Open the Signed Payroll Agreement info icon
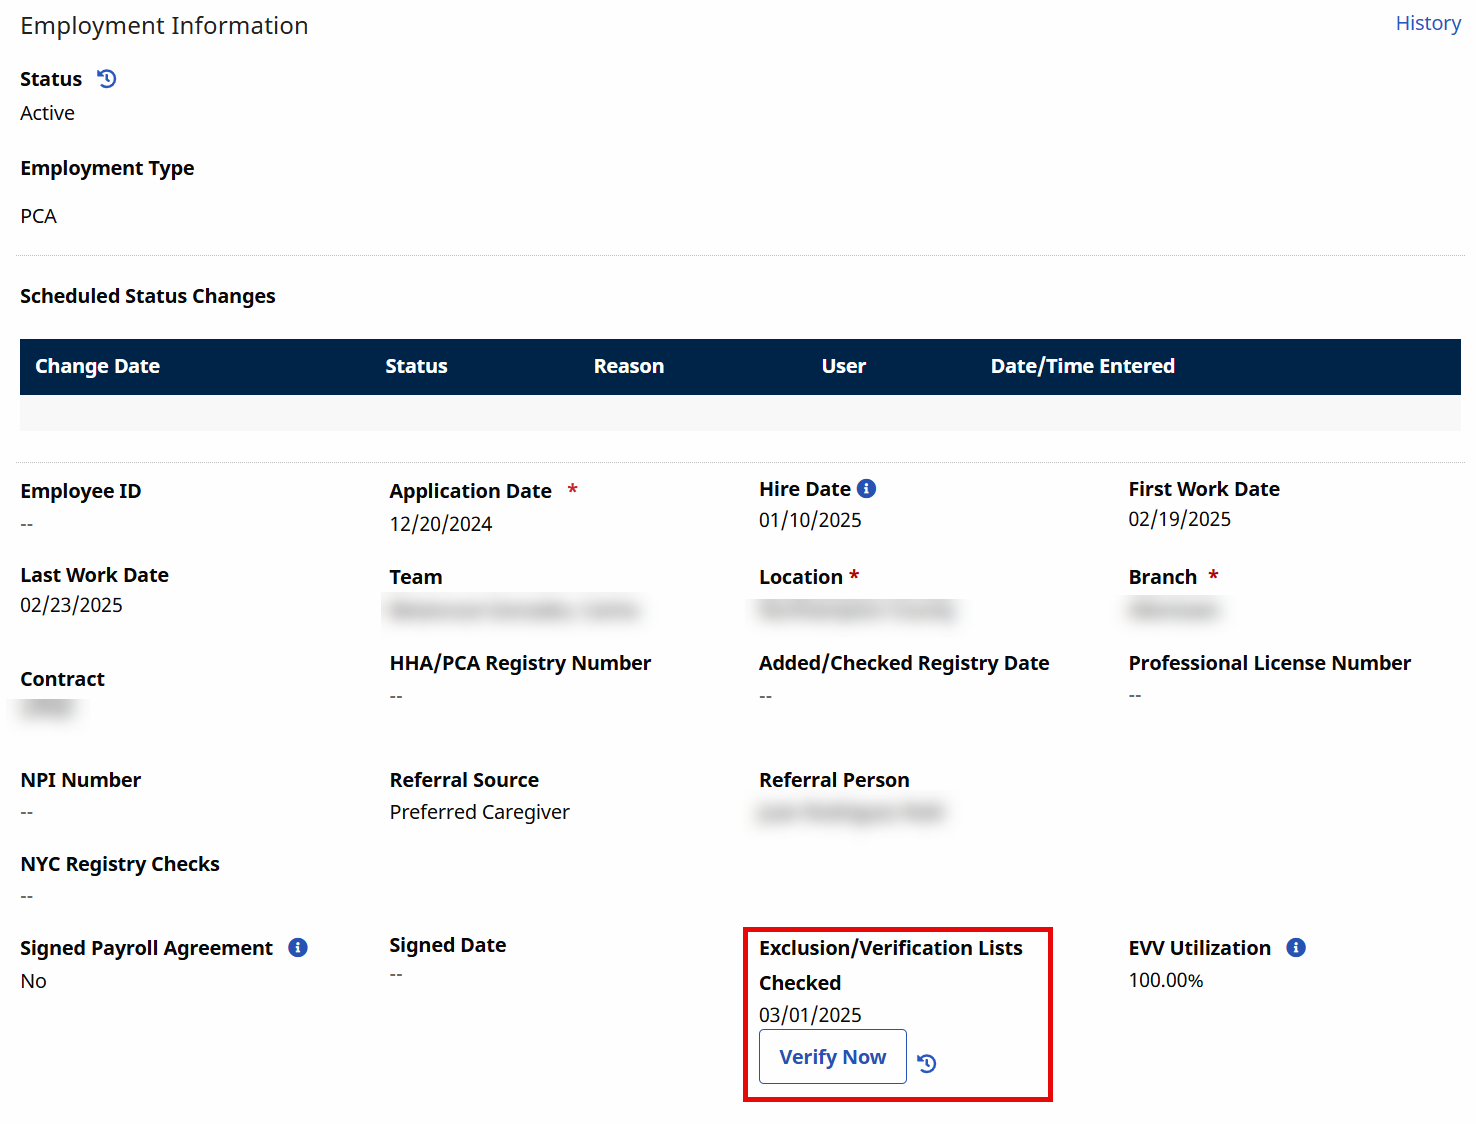 coord(298,948)
